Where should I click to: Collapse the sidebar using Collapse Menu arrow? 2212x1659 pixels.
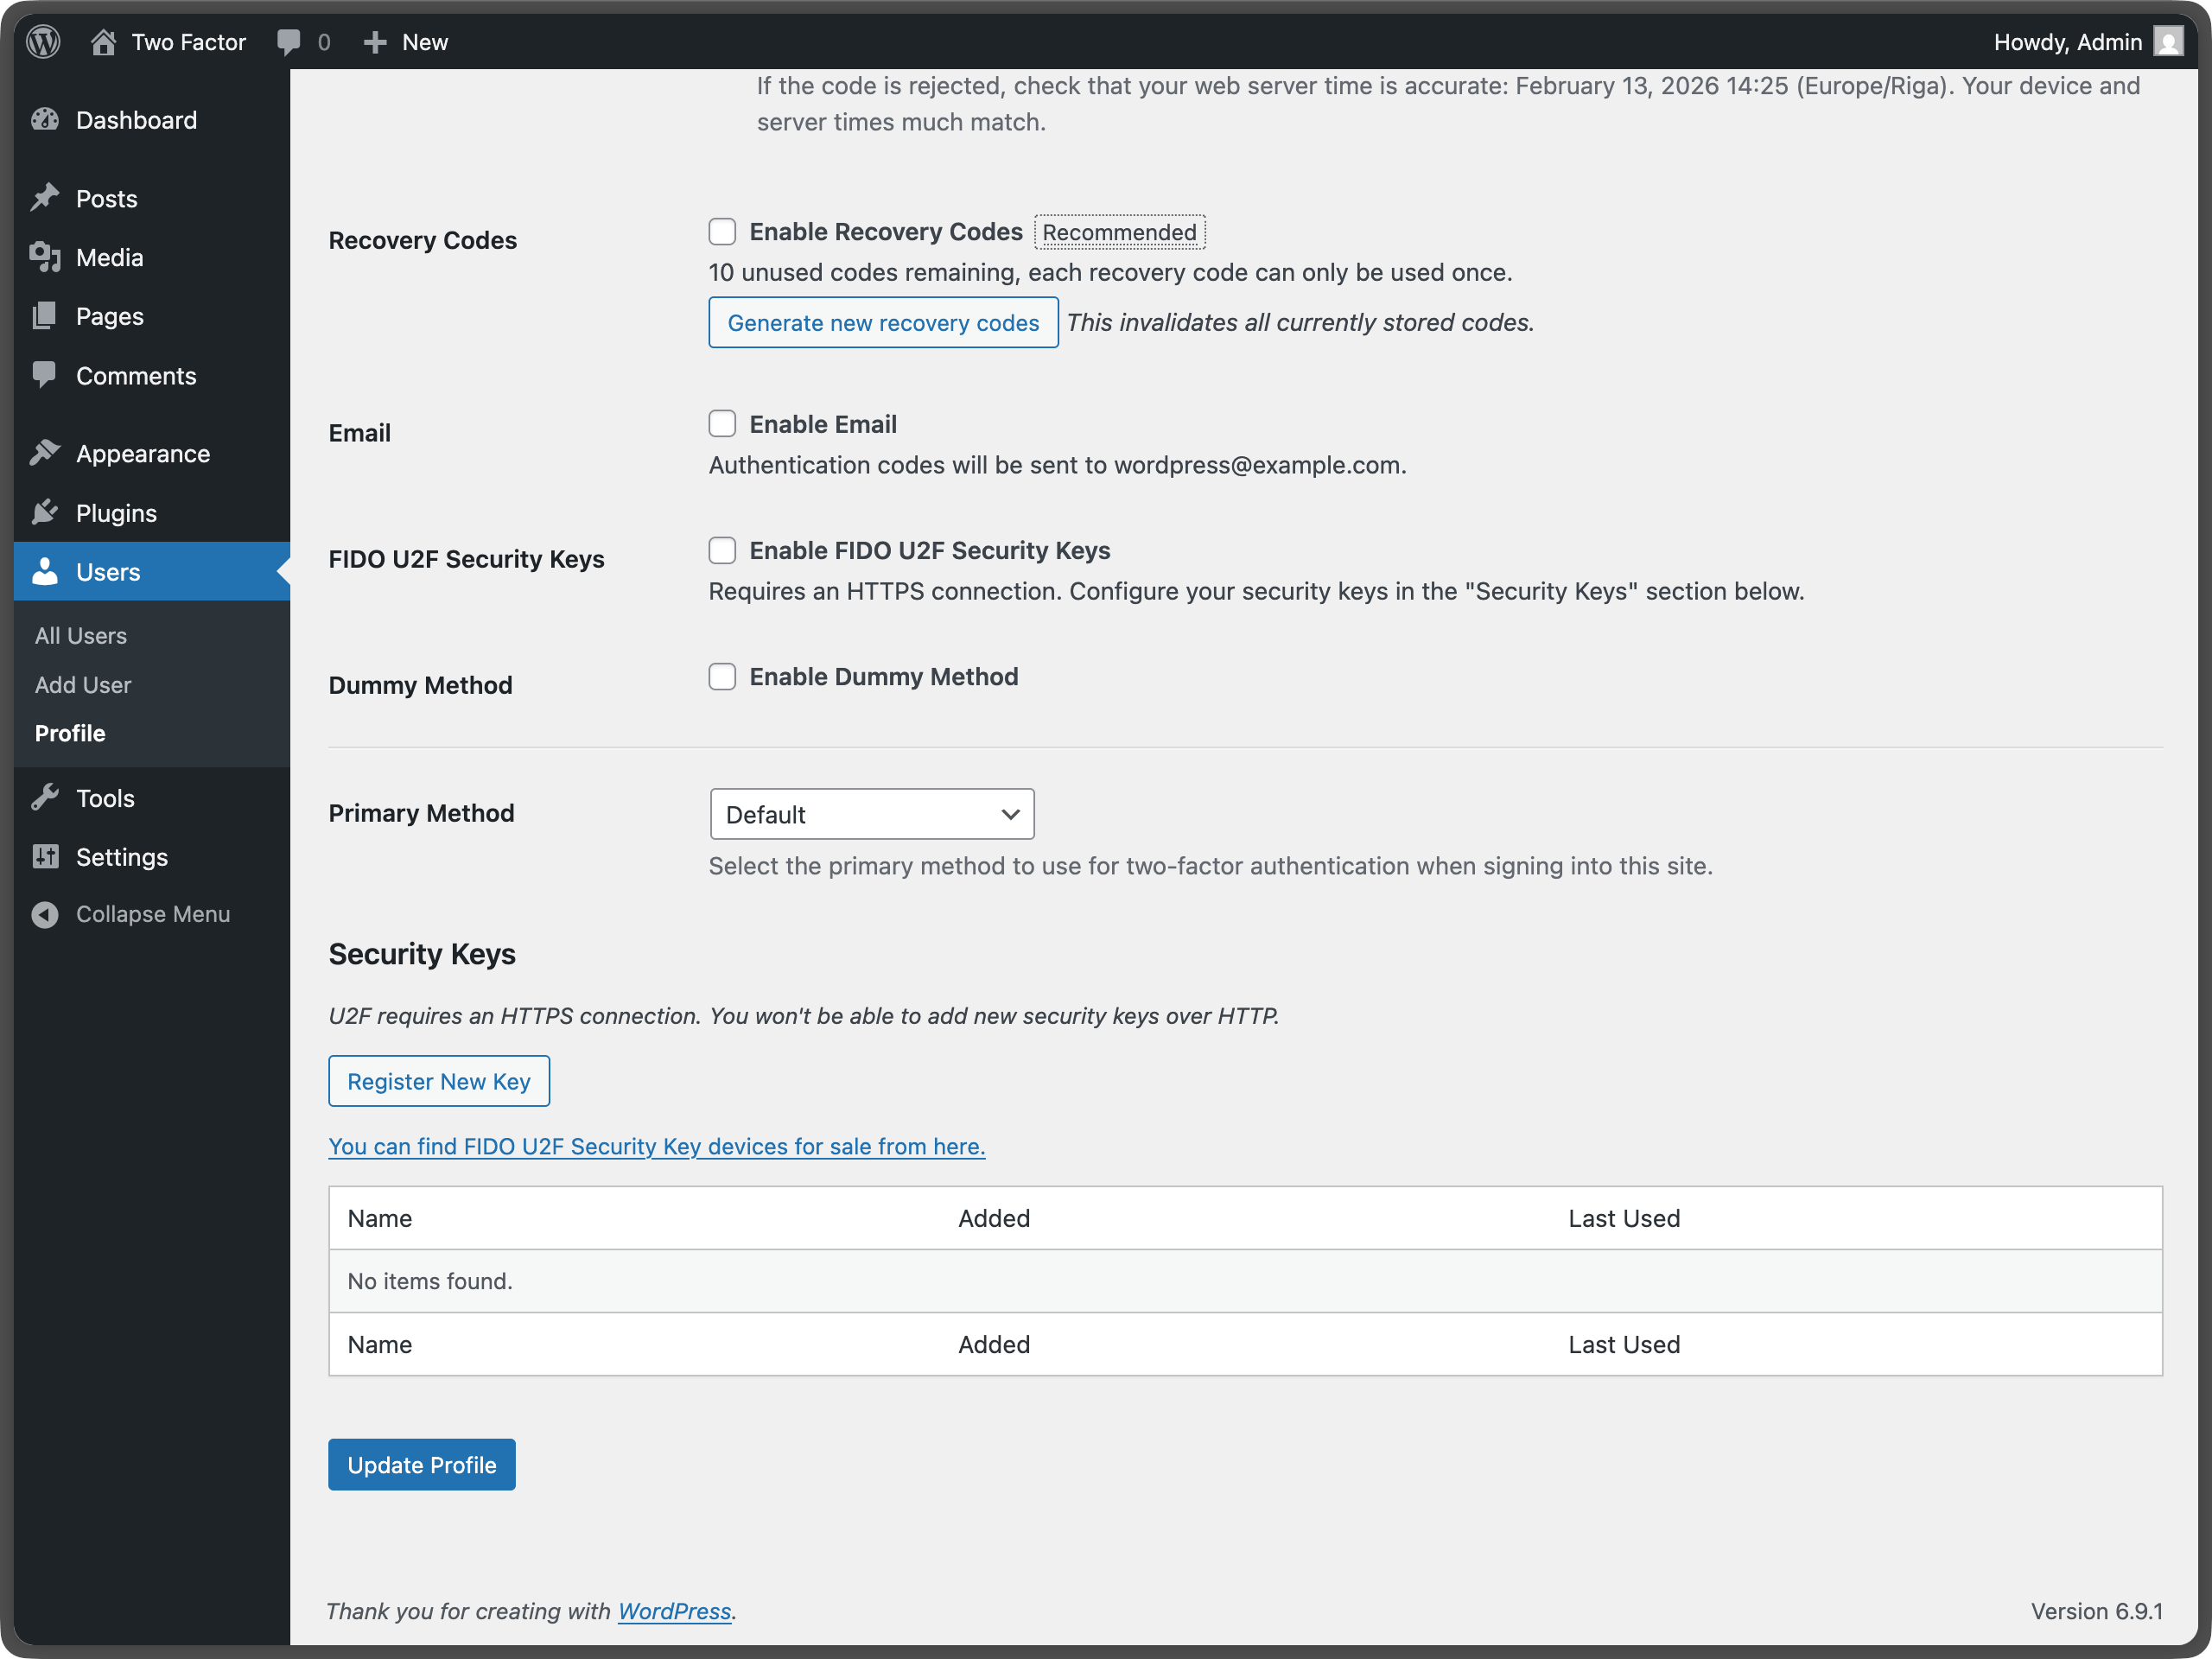click(x=45, y=914)
